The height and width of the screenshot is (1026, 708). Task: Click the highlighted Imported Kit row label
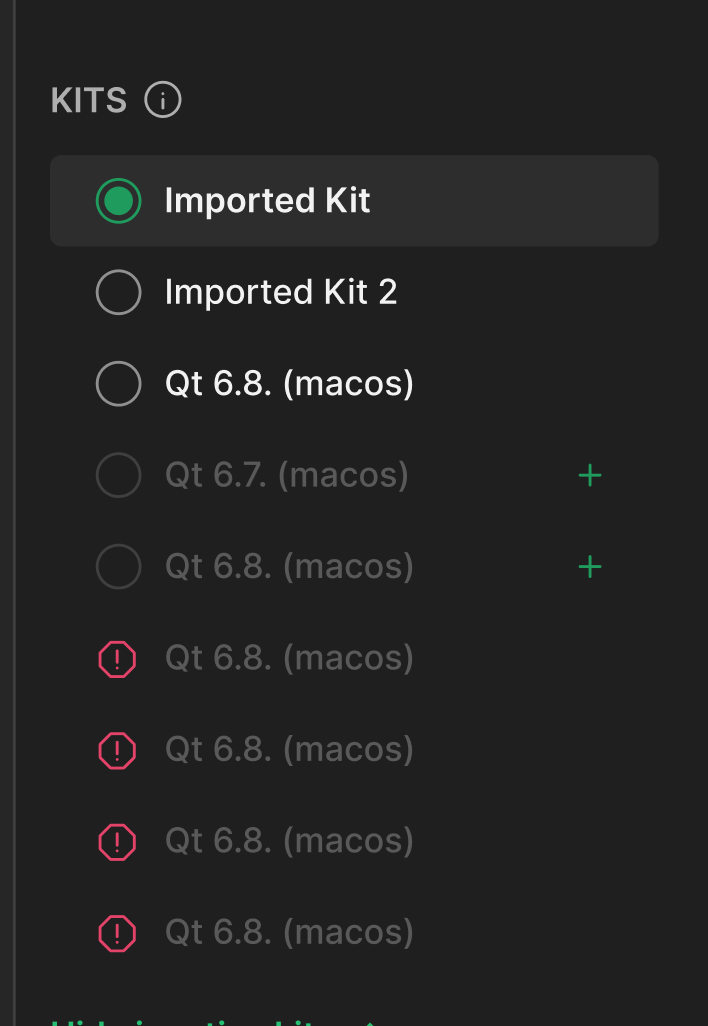coord(267,201)
